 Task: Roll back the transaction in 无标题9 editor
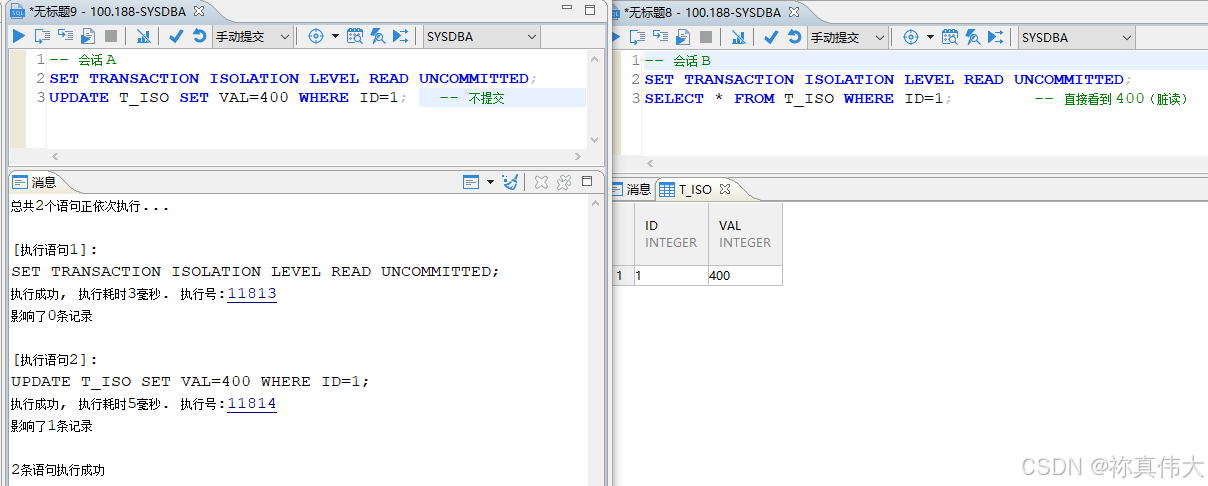click(x=199, y=37)
